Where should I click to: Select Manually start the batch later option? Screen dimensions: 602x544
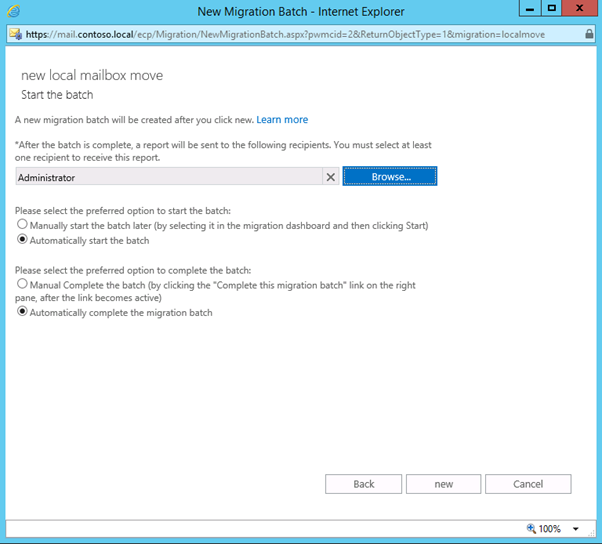pos(22,224)
